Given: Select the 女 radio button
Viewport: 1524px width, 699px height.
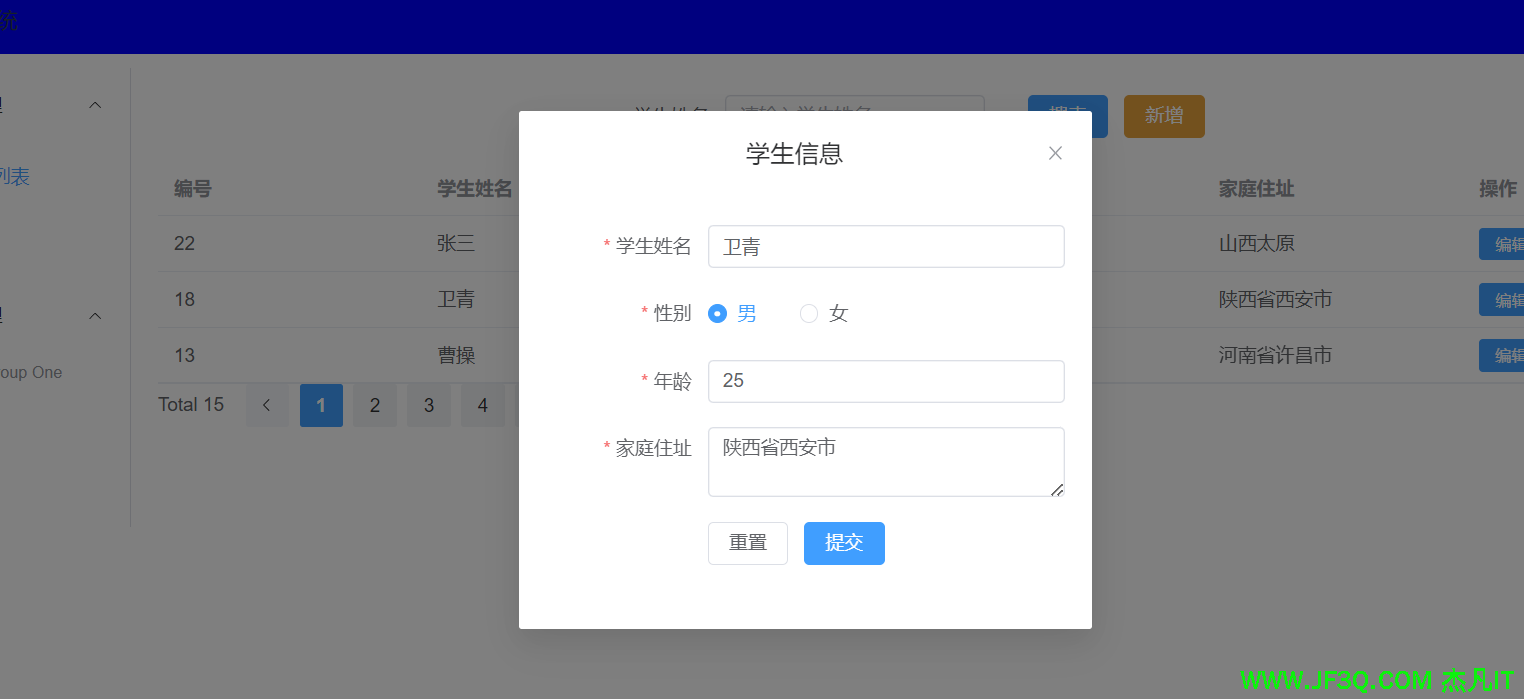Looking at the screenshot, I should pos(809,314).
